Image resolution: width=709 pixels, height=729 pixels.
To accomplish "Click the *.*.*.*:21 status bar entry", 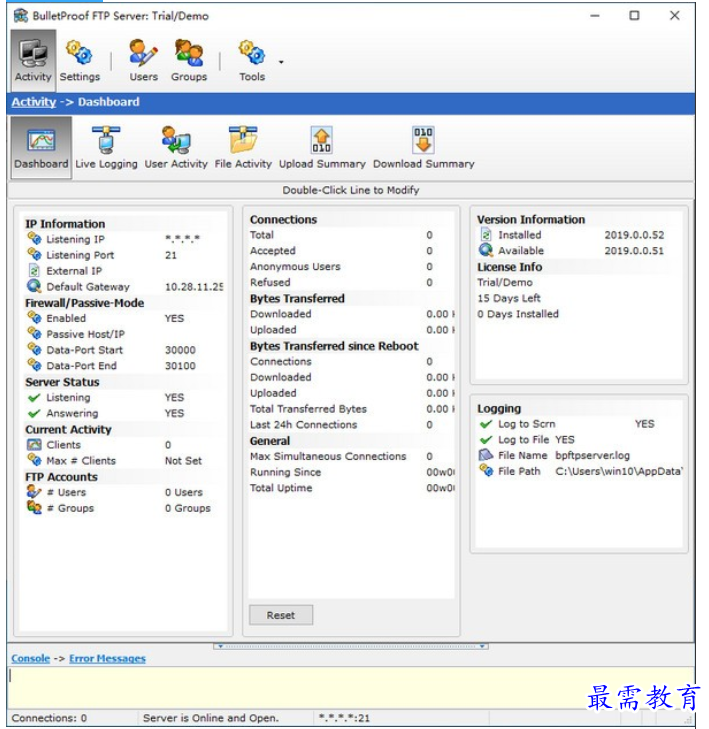I will pyautogui.click(x=344, y=718).
